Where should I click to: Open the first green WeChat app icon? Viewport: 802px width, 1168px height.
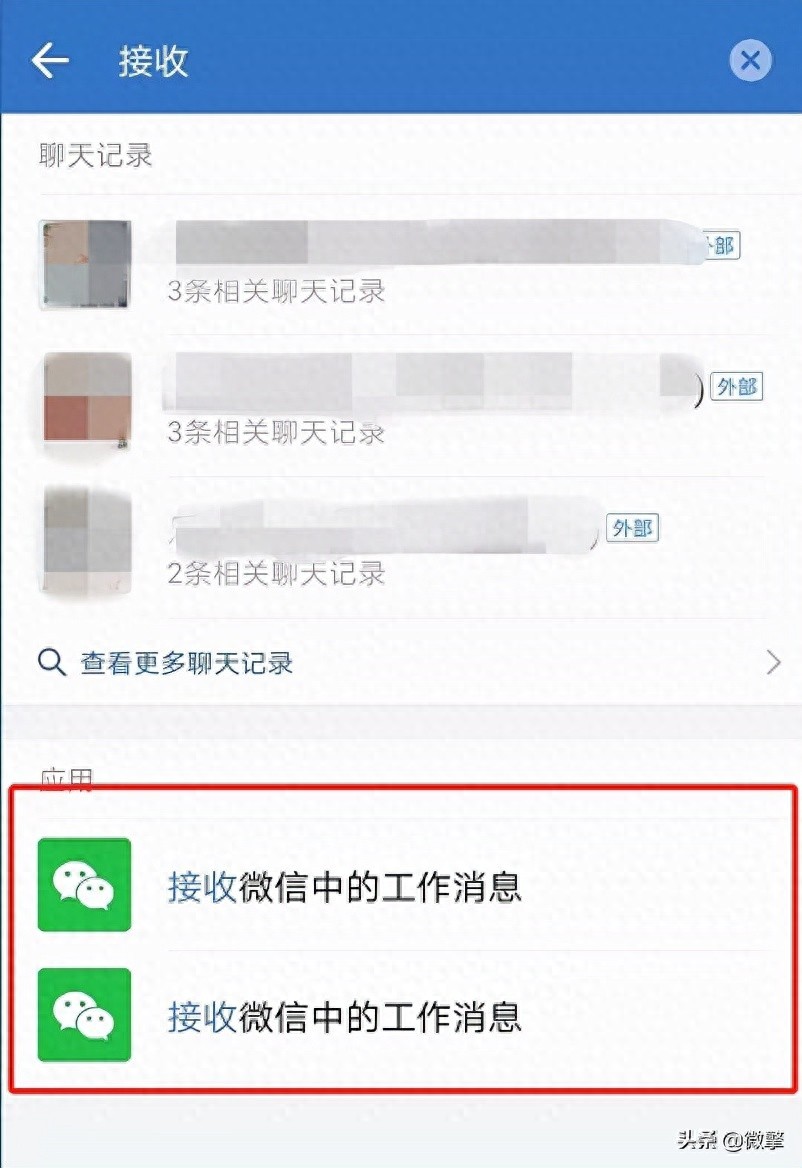tap(84, 884)
